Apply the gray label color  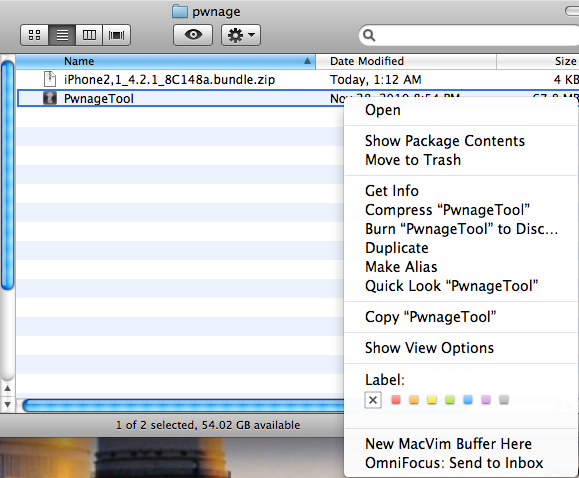pos(504,400)
